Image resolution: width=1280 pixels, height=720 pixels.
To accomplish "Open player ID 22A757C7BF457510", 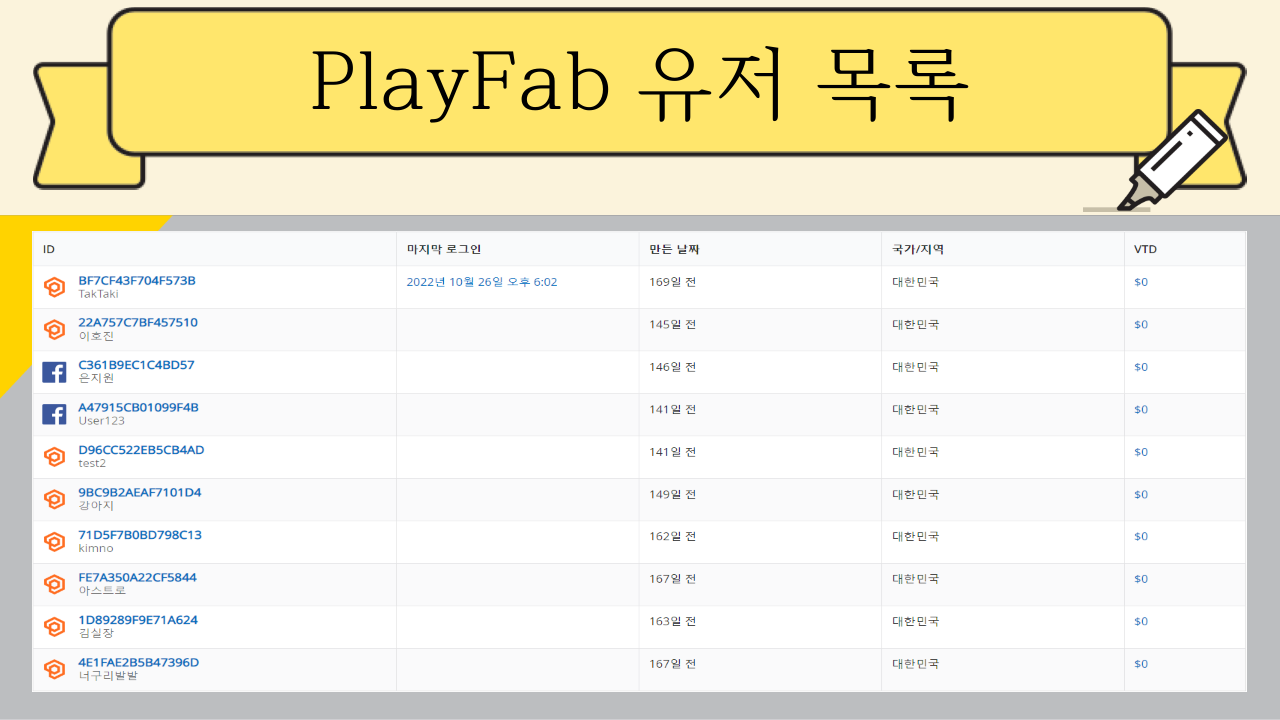I will [138, 323].
